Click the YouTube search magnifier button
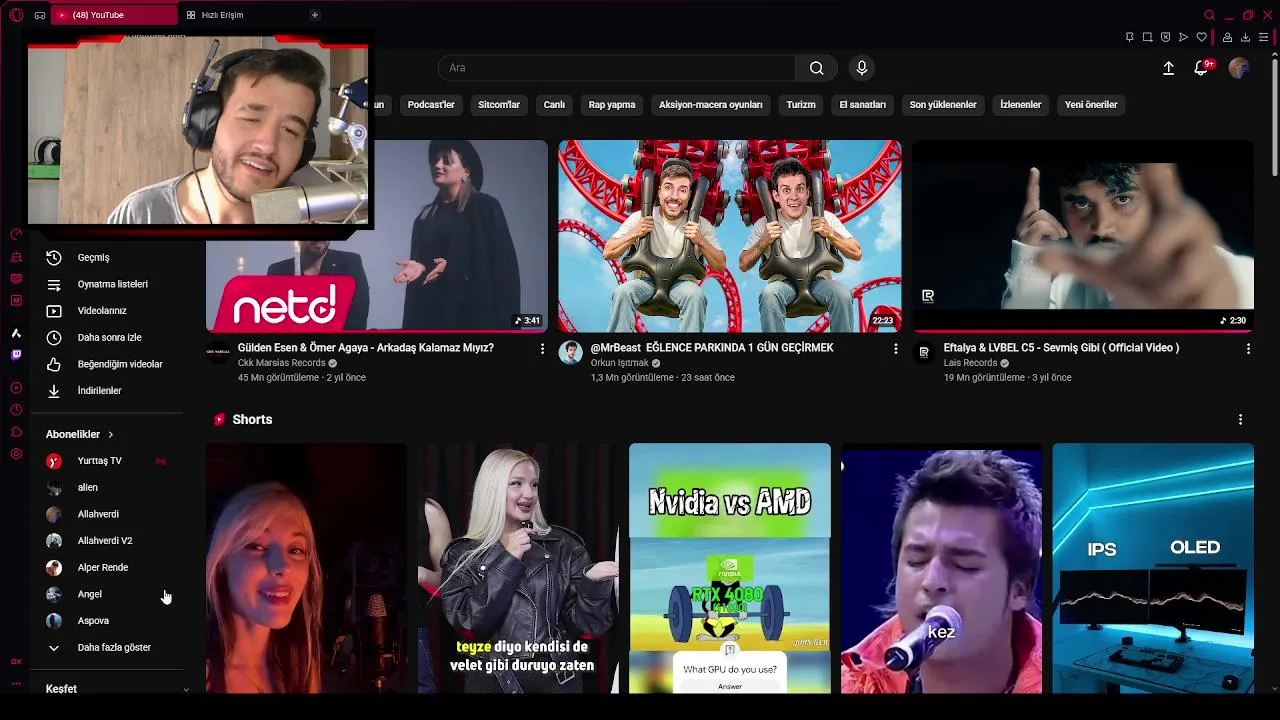Screen dimensions: 1280x720 pyautogui.click(x=817, y=68)
